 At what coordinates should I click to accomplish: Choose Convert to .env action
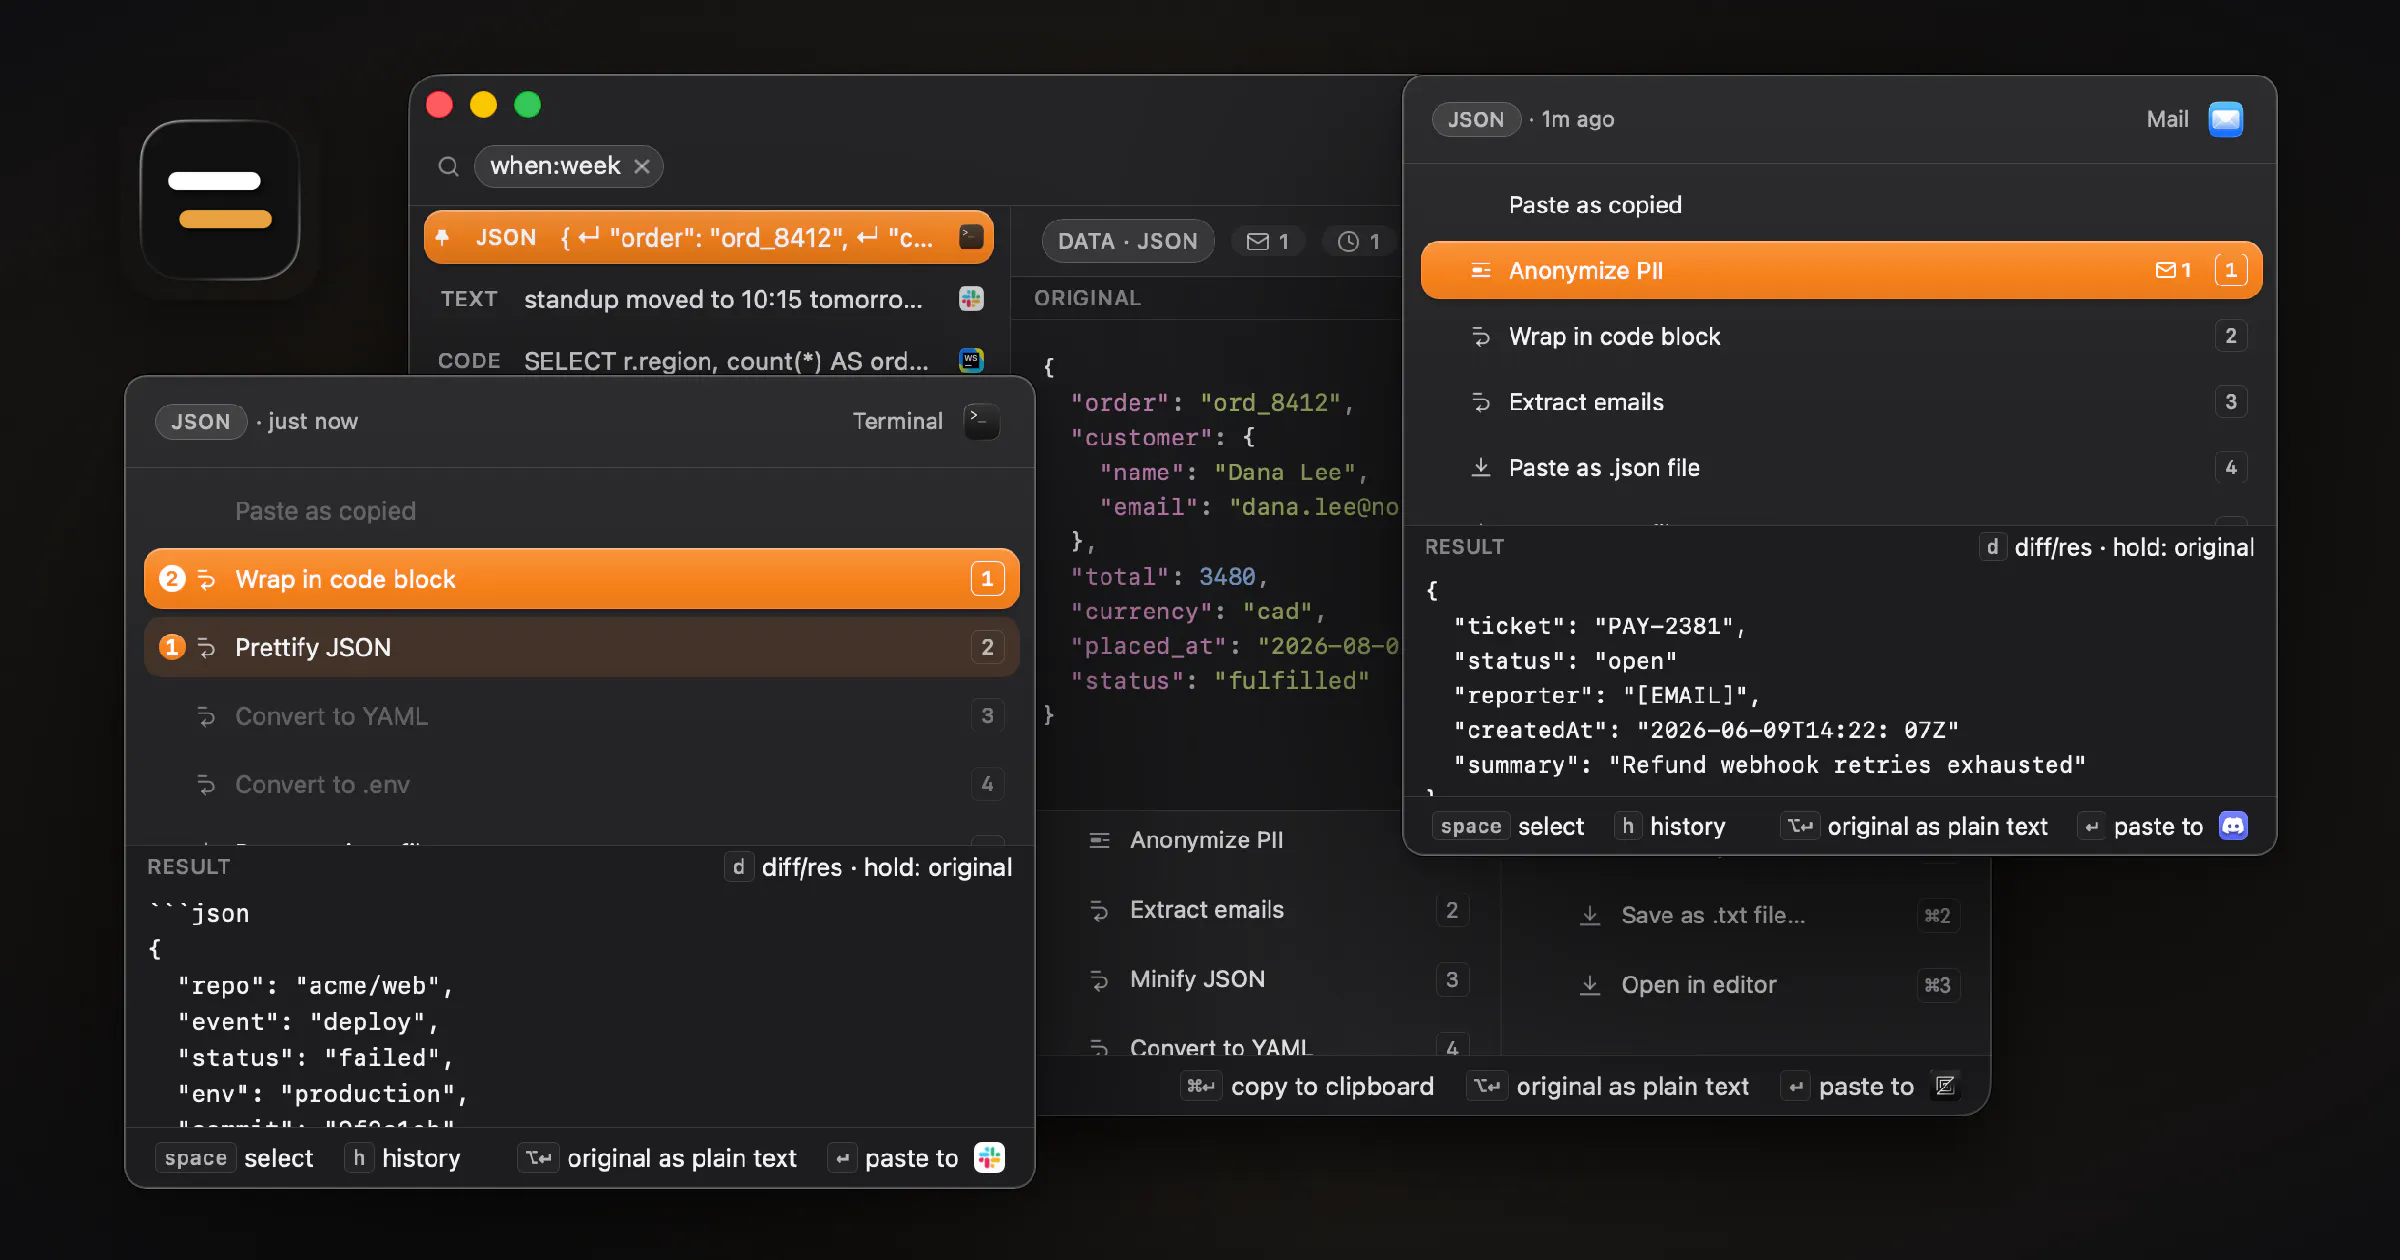pos(581,784)
